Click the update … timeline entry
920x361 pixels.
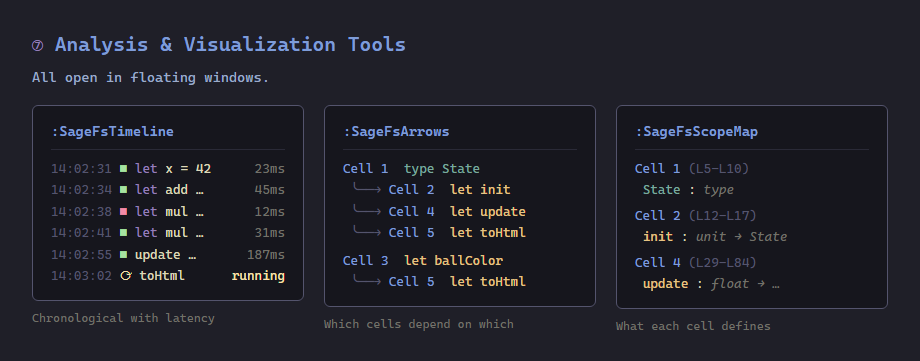(x=165, y=255)
